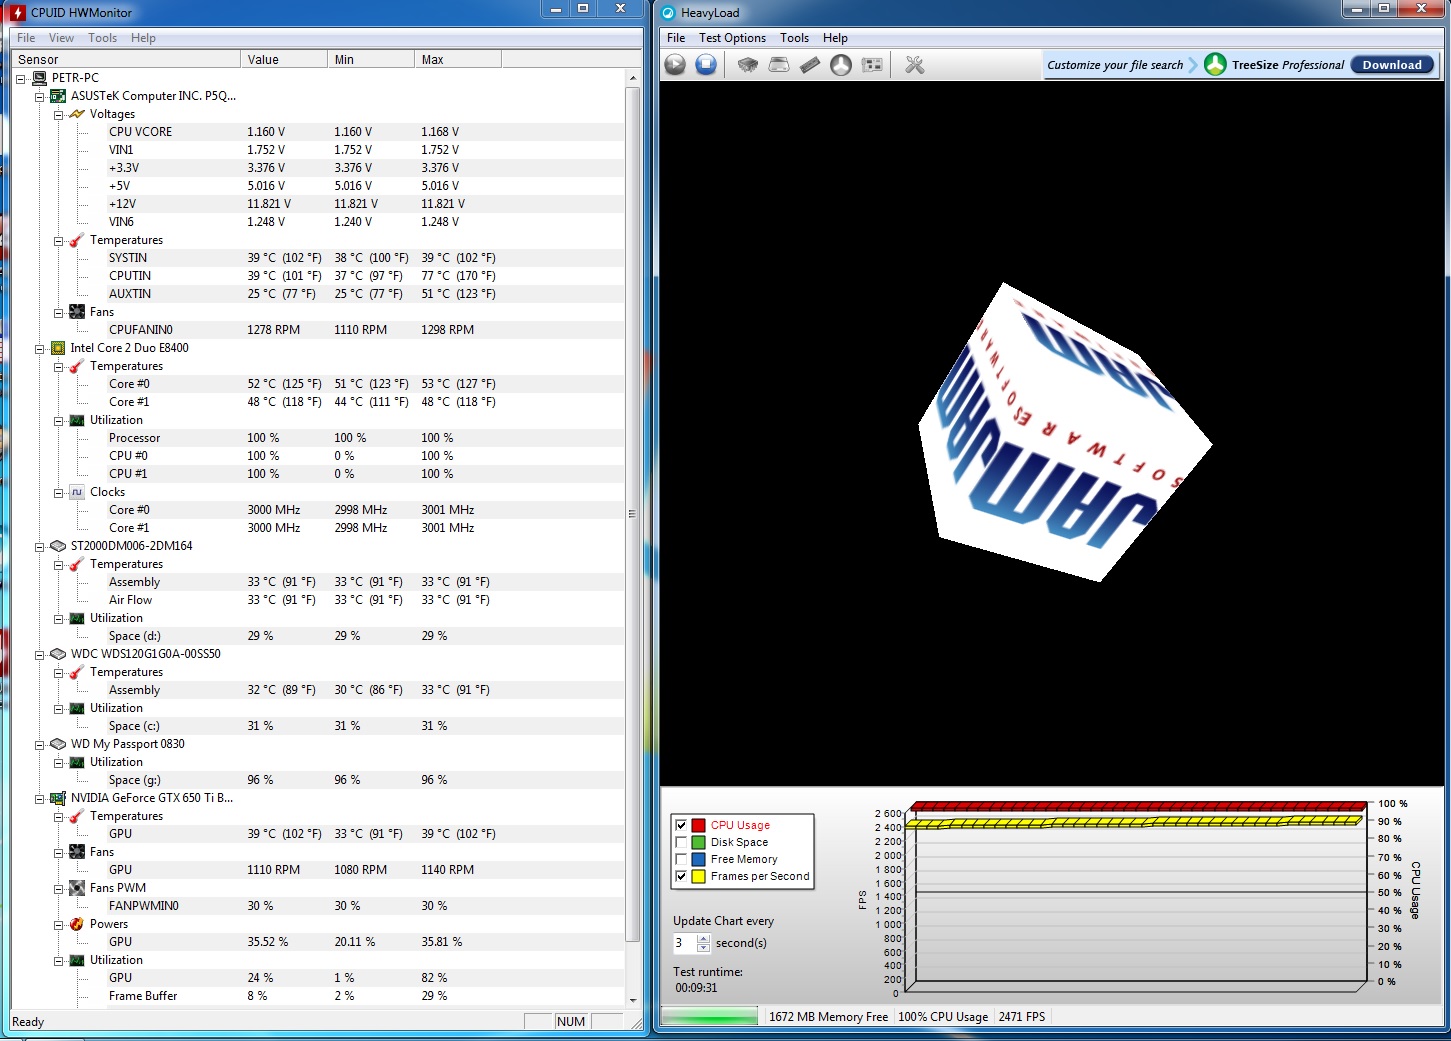Viewport: 1451px width, 1041px height.
Task: Collapse the Powers group under NVIDIA
Action: click(x=59, y=924)
